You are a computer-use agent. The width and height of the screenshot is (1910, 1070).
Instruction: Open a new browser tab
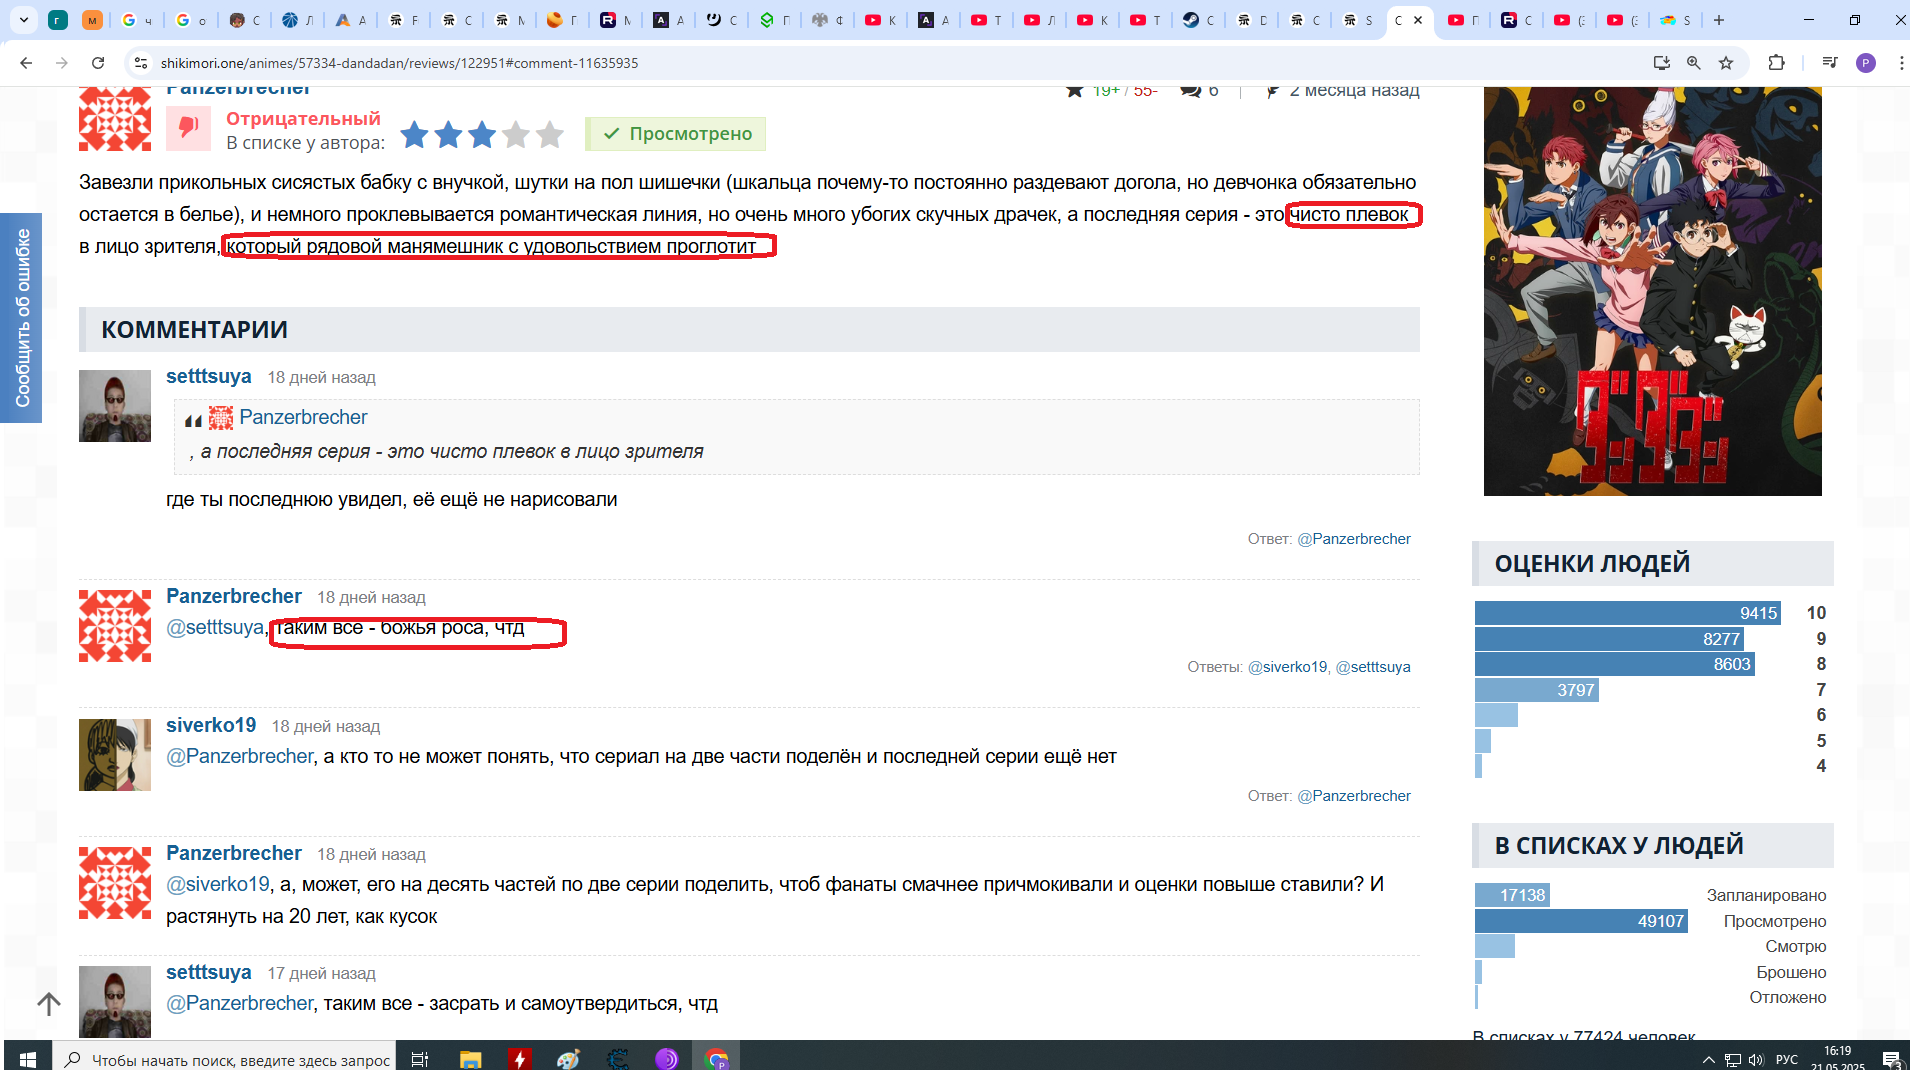(x=1719, y=20)
